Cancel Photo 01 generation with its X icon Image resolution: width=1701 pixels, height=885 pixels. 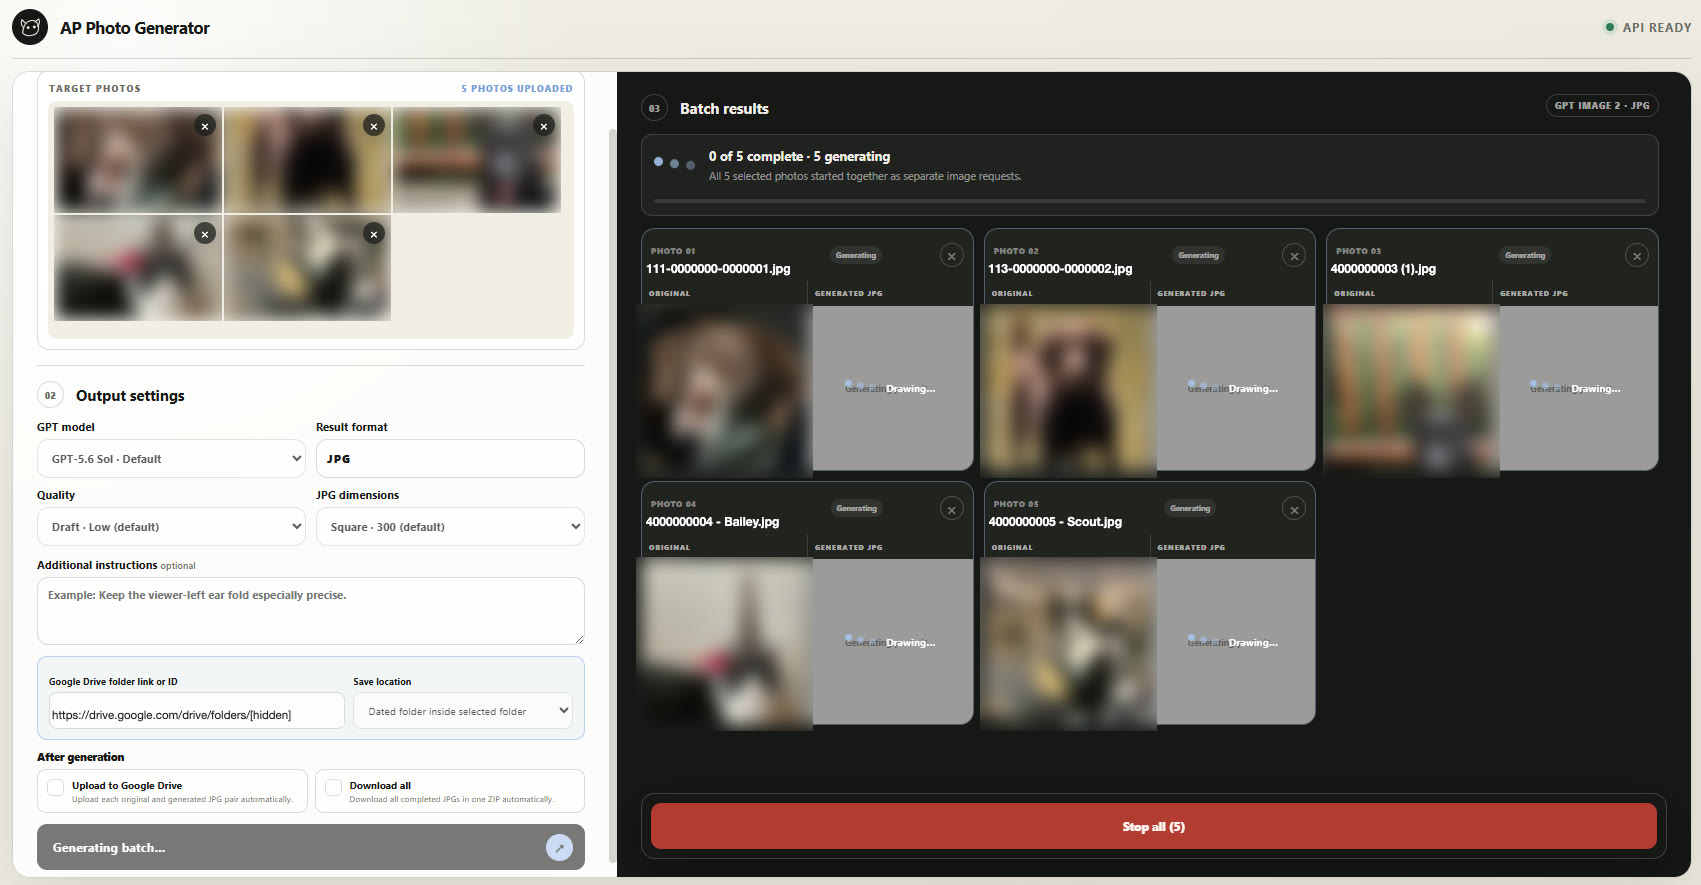pyautogui.click(x=952, y=256)
